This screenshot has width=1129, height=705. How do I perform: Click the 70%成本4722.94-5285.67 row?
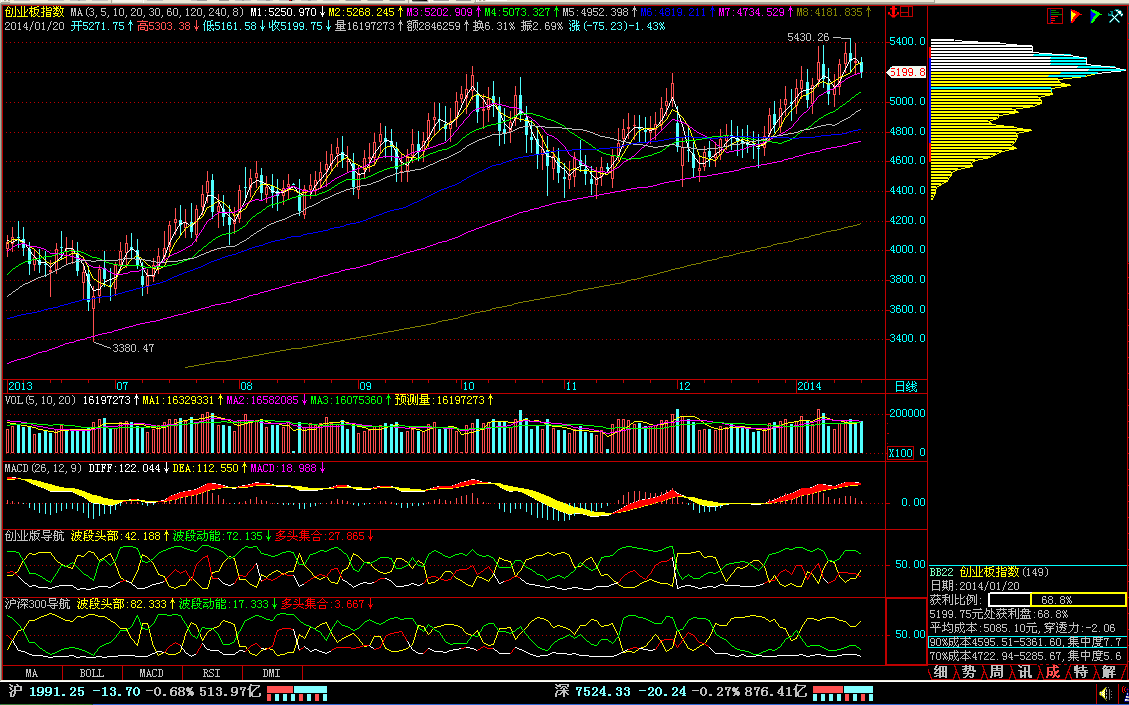[1027, 657]
